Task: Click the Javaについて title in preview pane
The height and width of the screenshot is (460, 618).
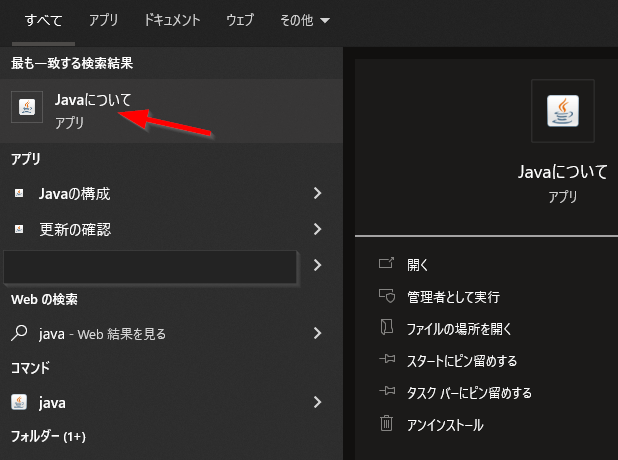Action: 562,172
